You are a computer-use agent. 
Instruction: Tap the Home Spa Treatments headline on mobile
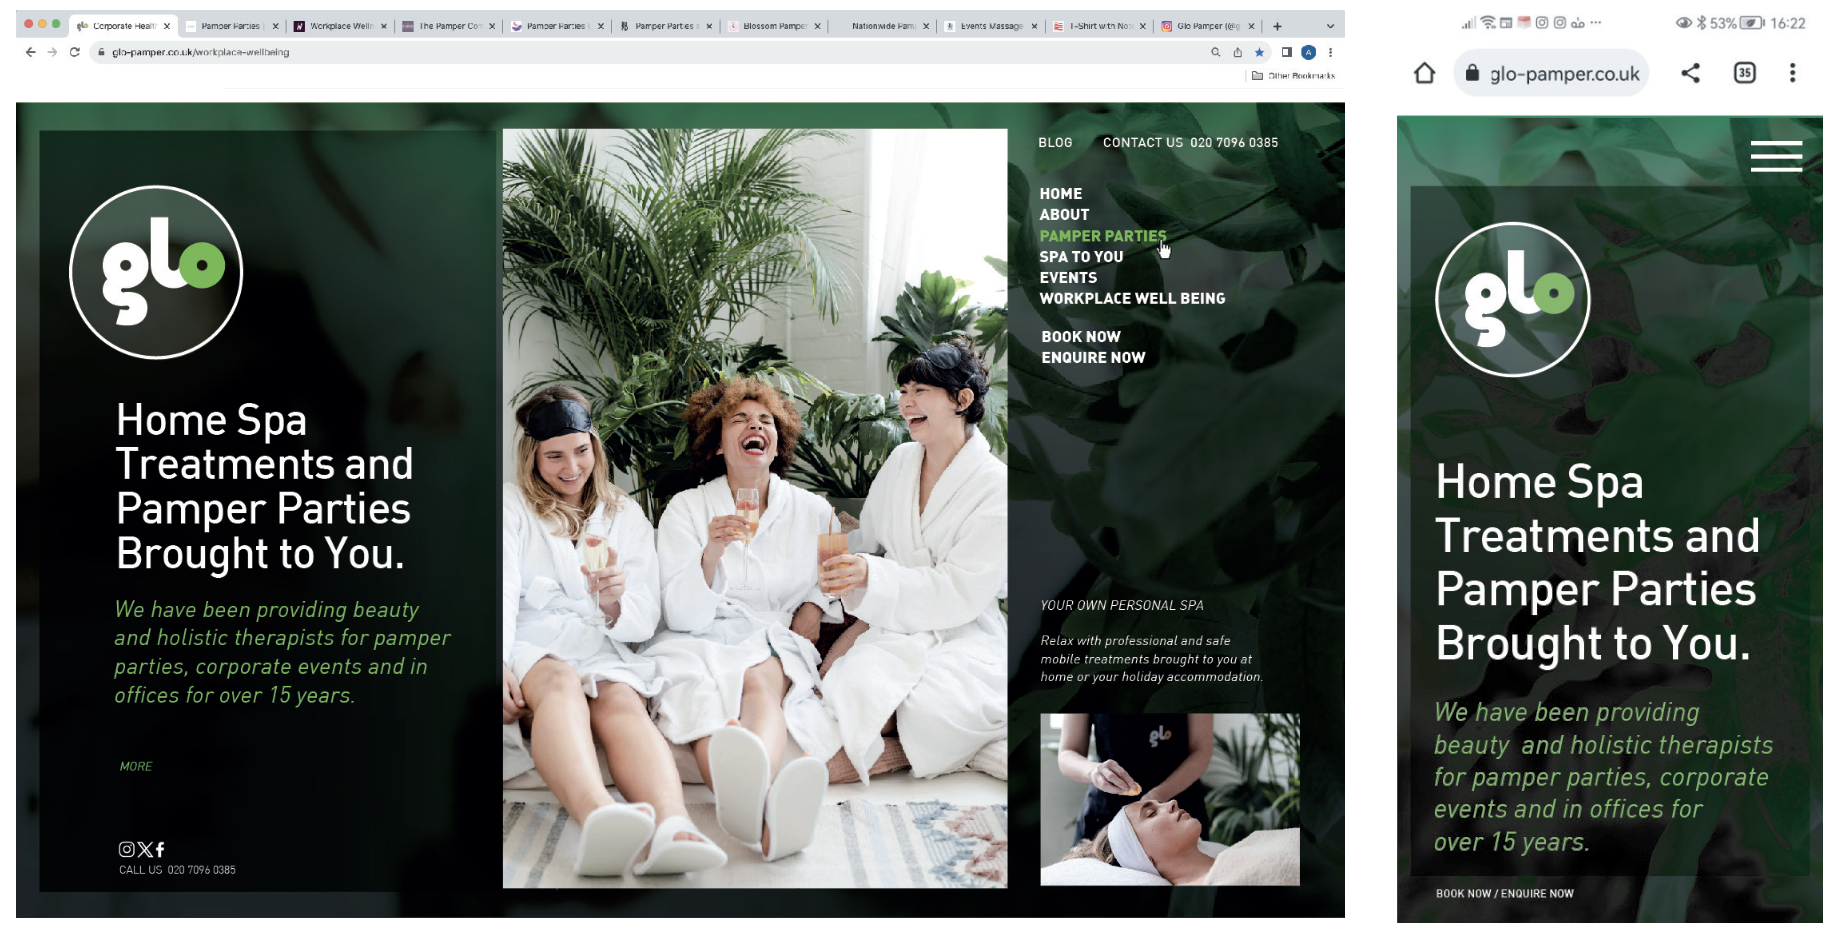pyautogui.click(x=1597, y=563)
